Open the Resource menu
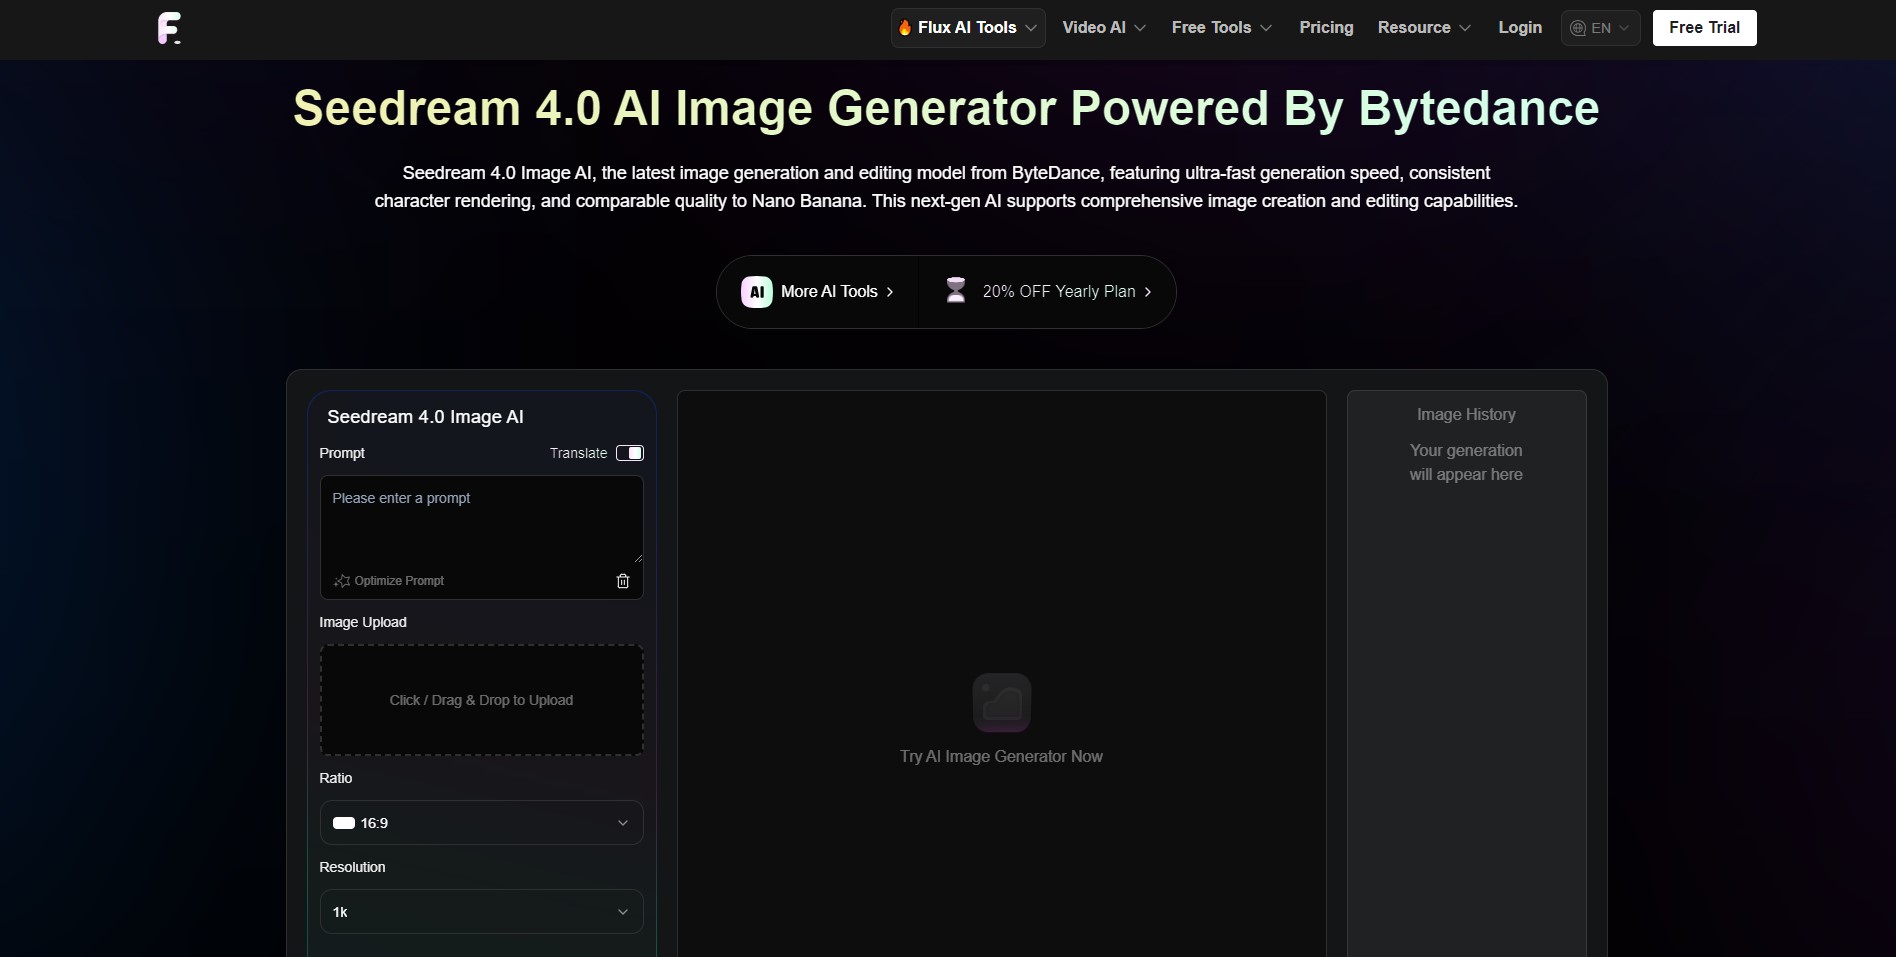Viewport: 1896px width, 957px height. (1424, 28)
